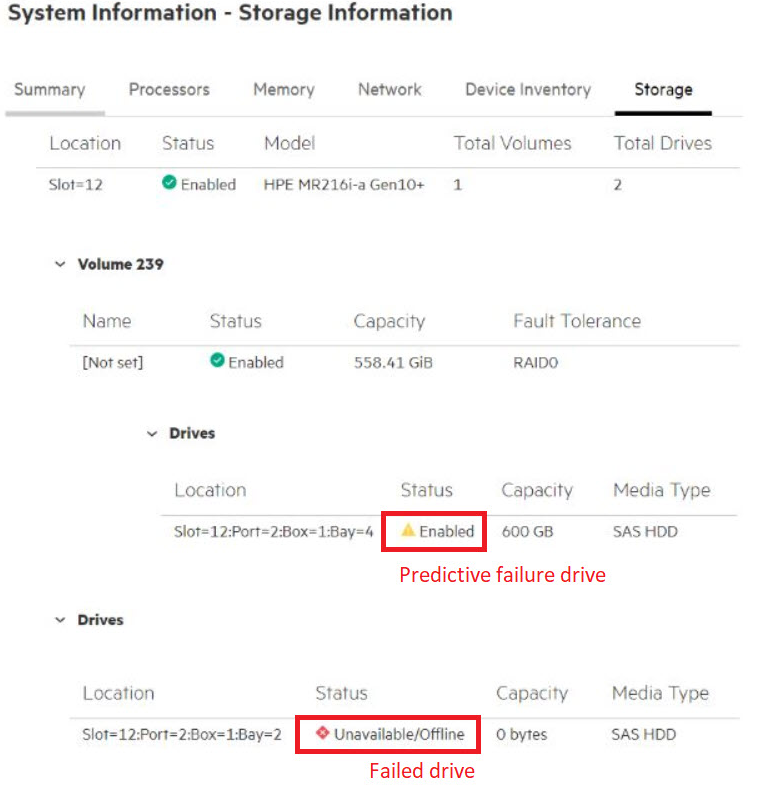Viewport: 760px width, 786px height.
Task: Open the Device Inventory tab
Action: click(x=528, y=90)
